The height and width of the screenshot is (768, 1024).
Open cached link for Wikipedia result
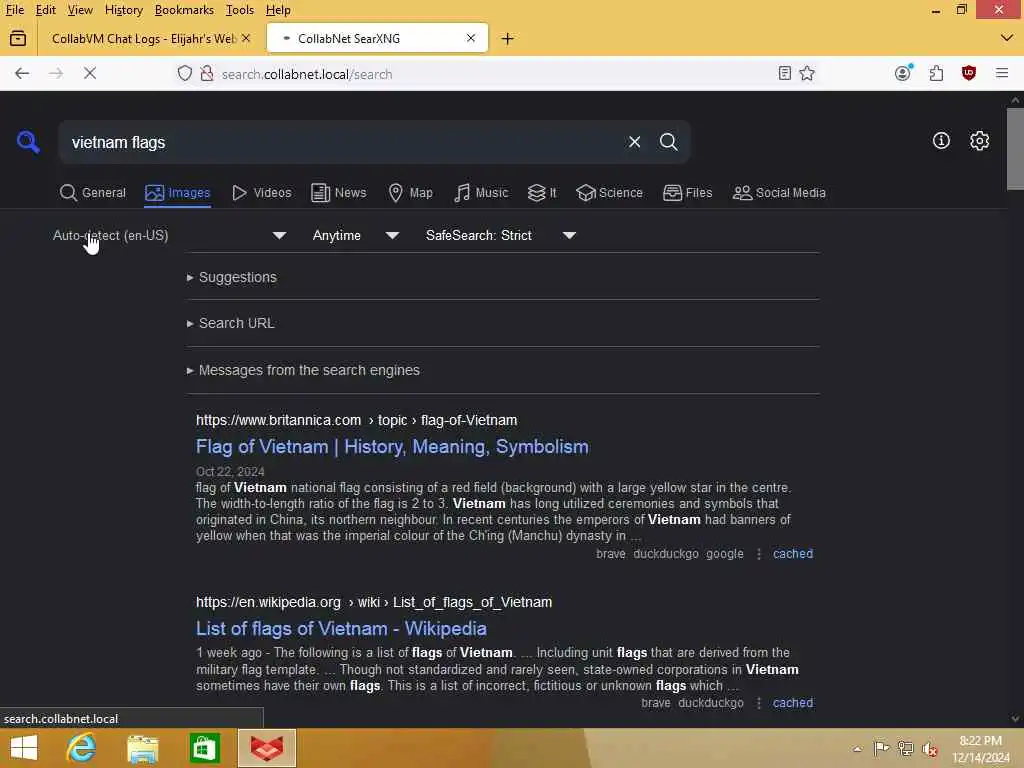pos(793,703)
